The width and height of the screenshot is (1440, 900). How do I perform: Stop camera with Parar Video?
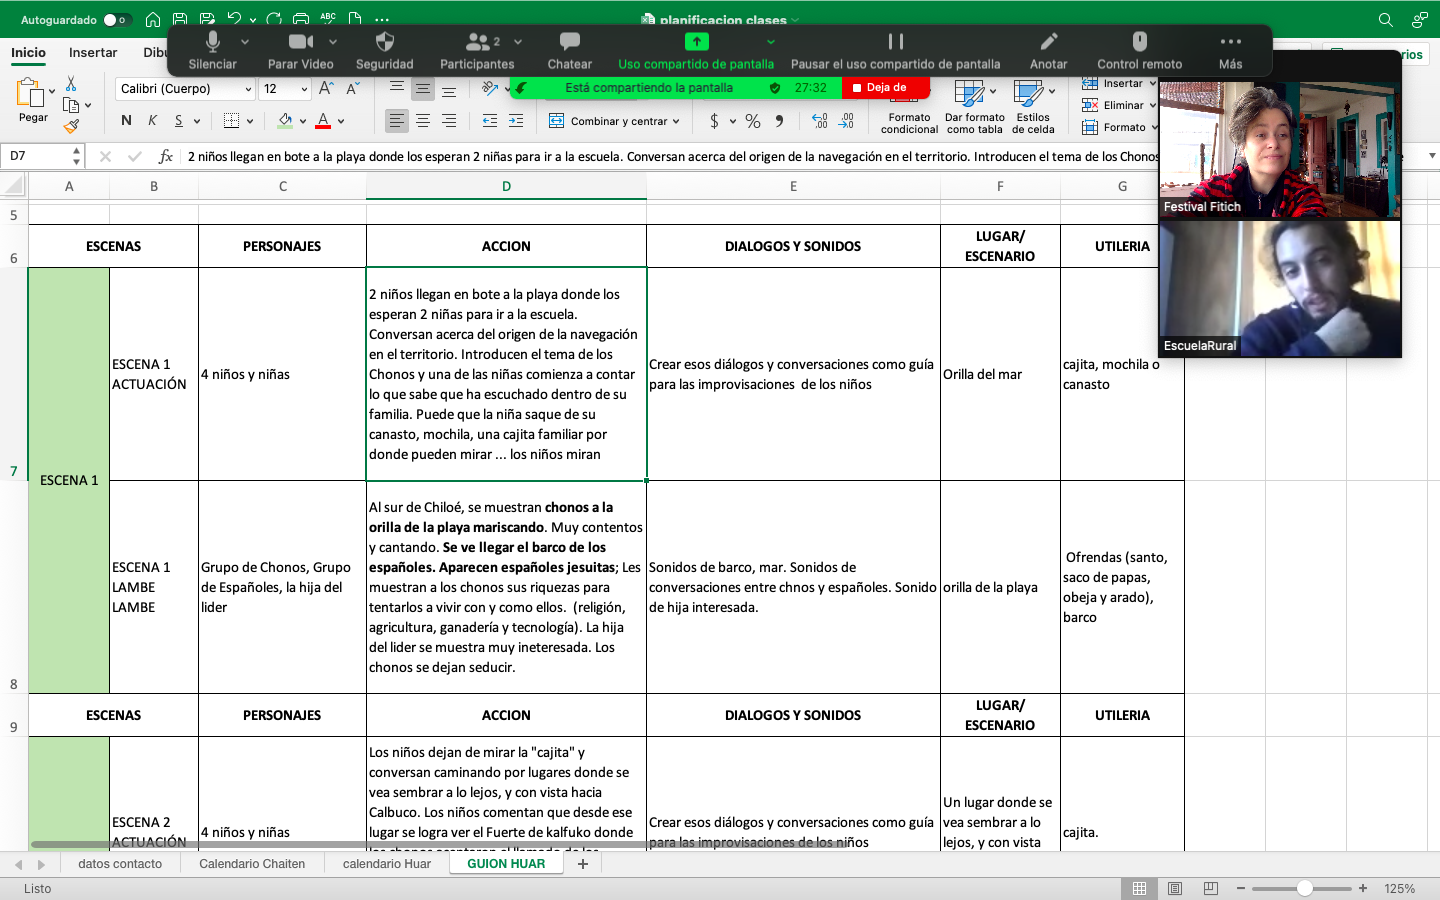point(300,51)
